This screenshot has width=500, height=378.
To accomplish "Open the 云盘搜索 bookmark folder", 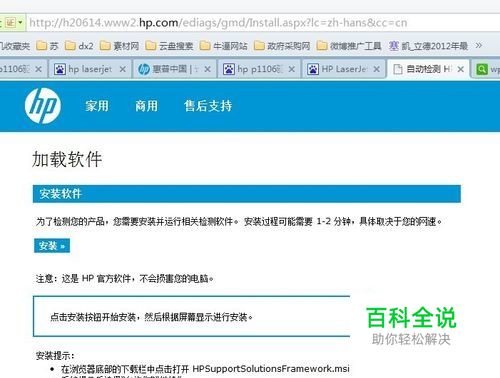I will coord(169,46).
